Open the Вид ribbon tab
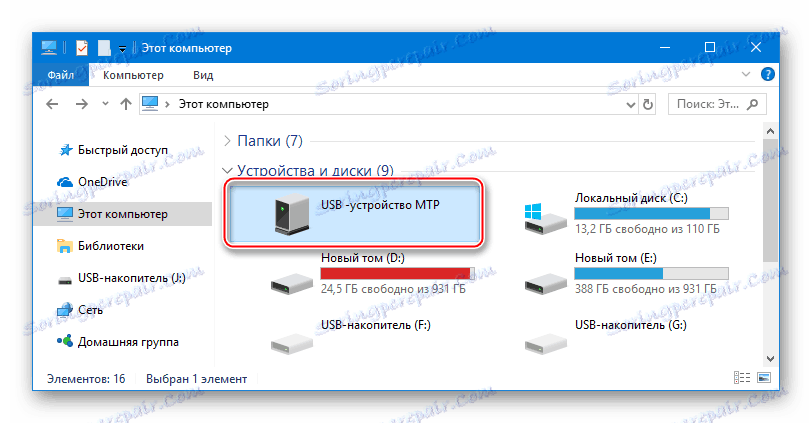Viewport: 812px width, 423px height. click(203, 75)
